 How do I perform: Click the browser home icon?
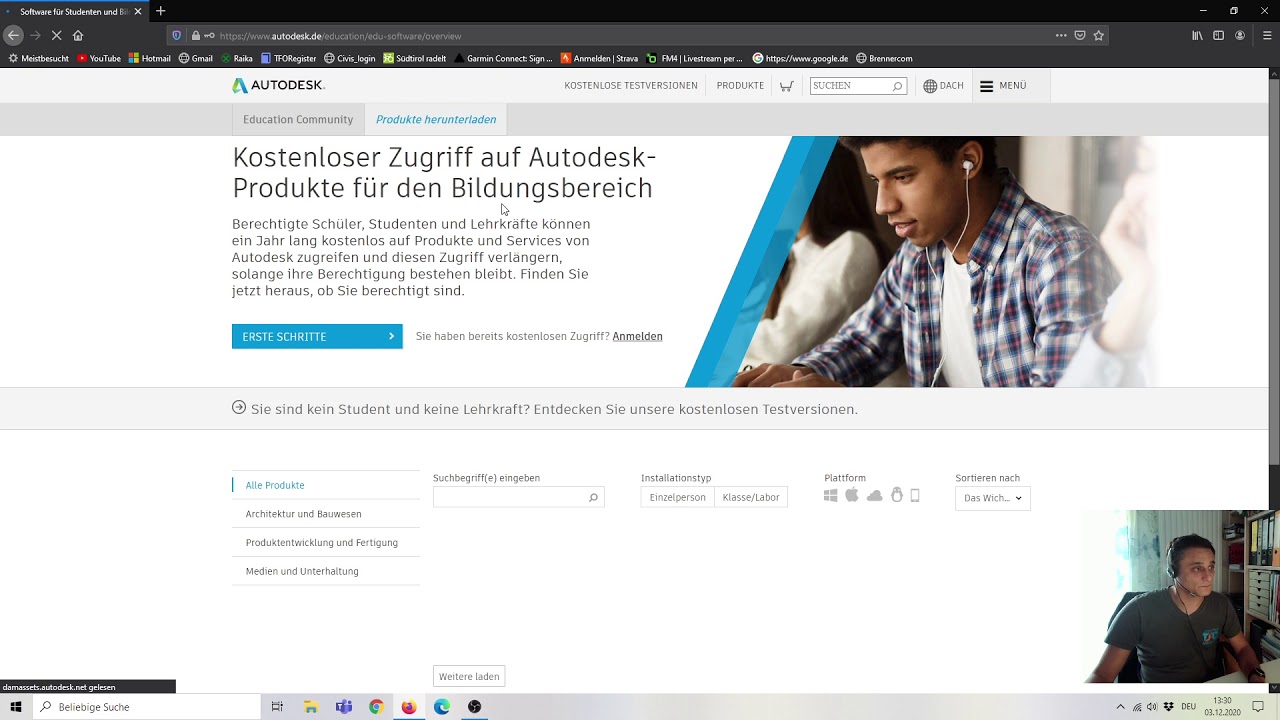pos(78,35)
